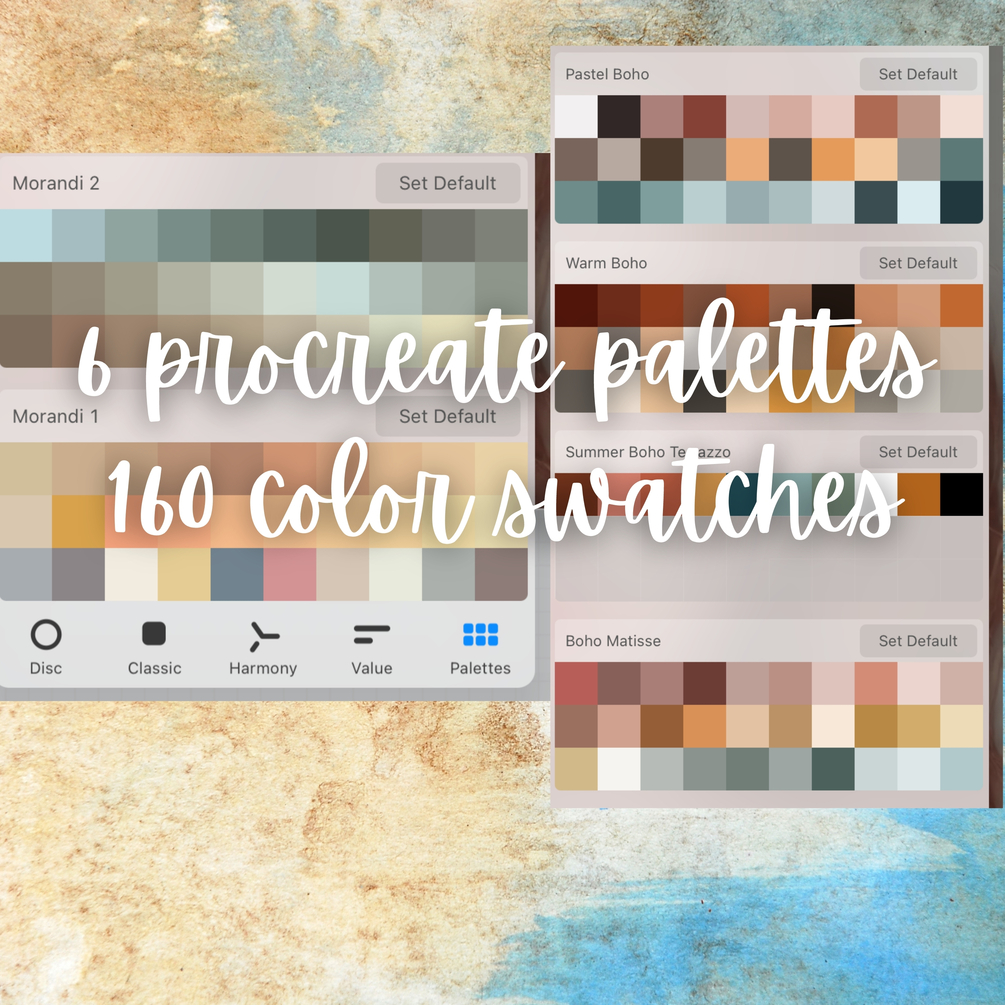
Task: Open the Value color tab
Action: [372, 647]
